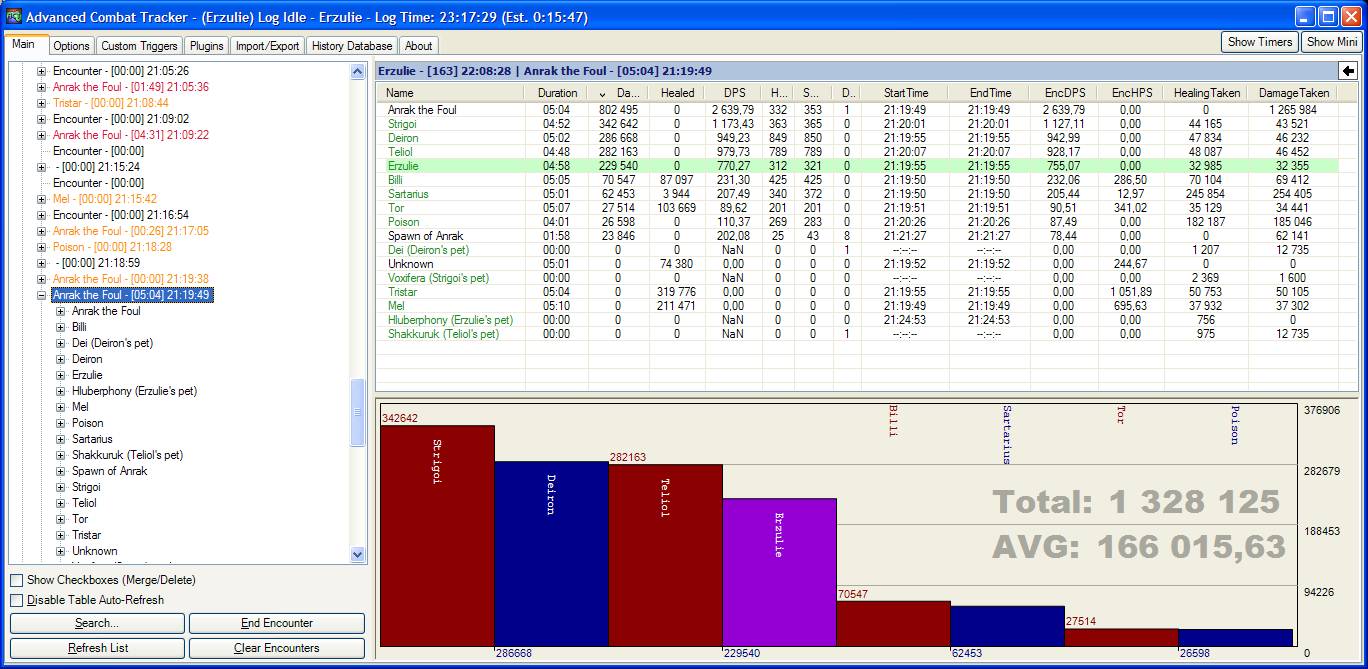Toggle Disable Table Auto-Refresh checkbox

pyautogui.click(x=16, y=600)
